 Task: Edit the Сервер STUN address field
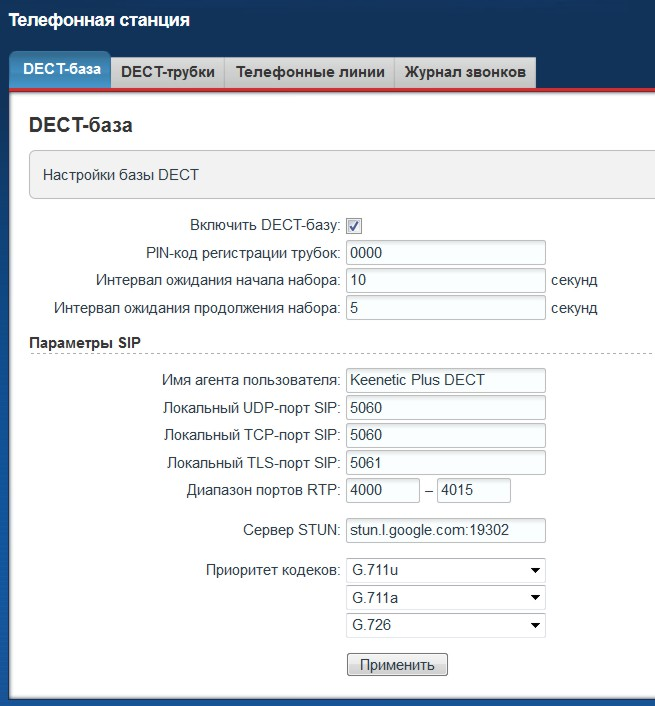(x=445, y=530)
